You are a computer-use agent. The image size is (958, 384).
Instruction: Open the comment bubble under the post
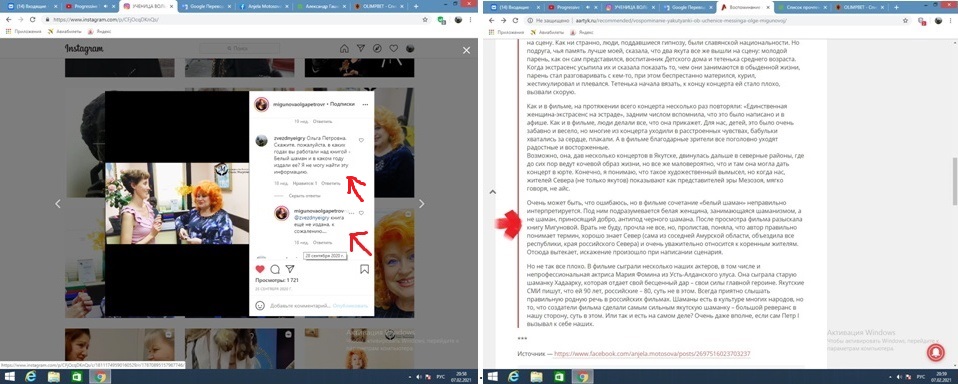275,269
